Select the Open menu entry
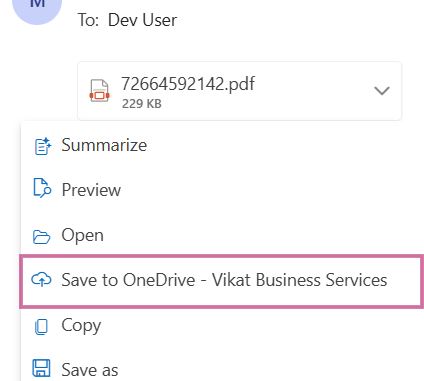The width and height of the screenshot is (424, 381). (222, 235)
